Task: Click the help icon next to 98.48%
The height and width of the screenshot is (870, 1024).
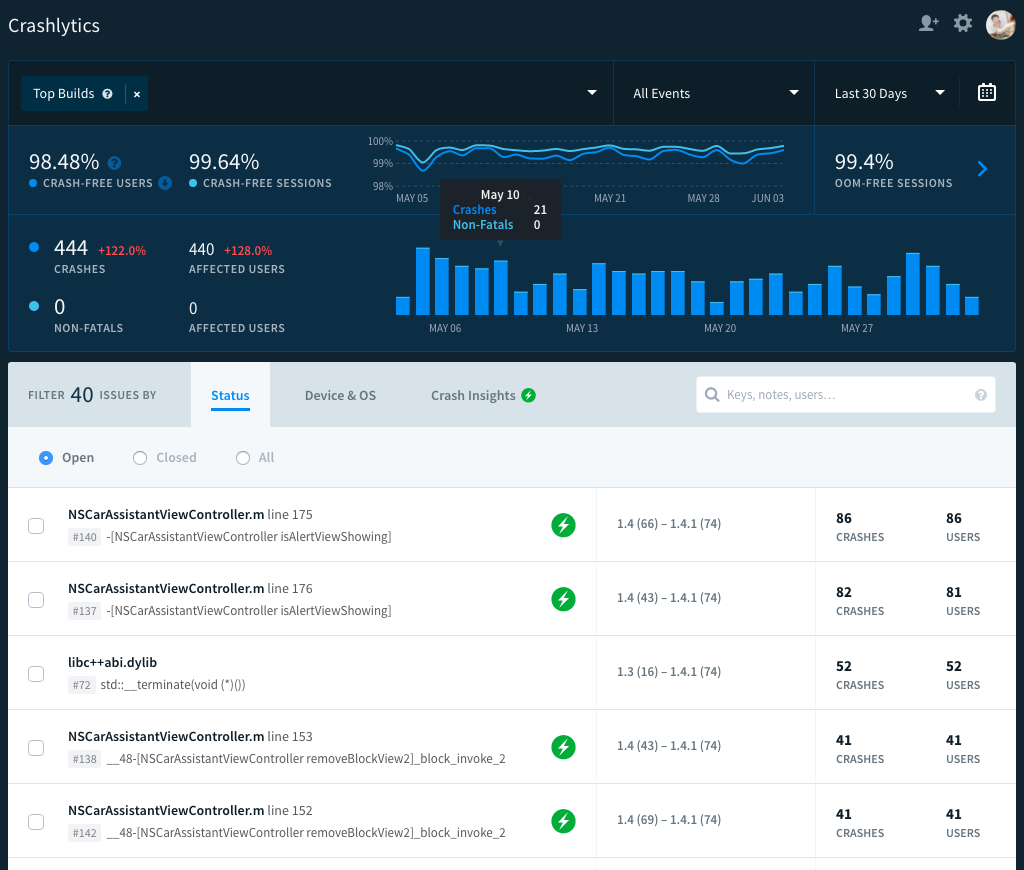Action: coord(114,163)
